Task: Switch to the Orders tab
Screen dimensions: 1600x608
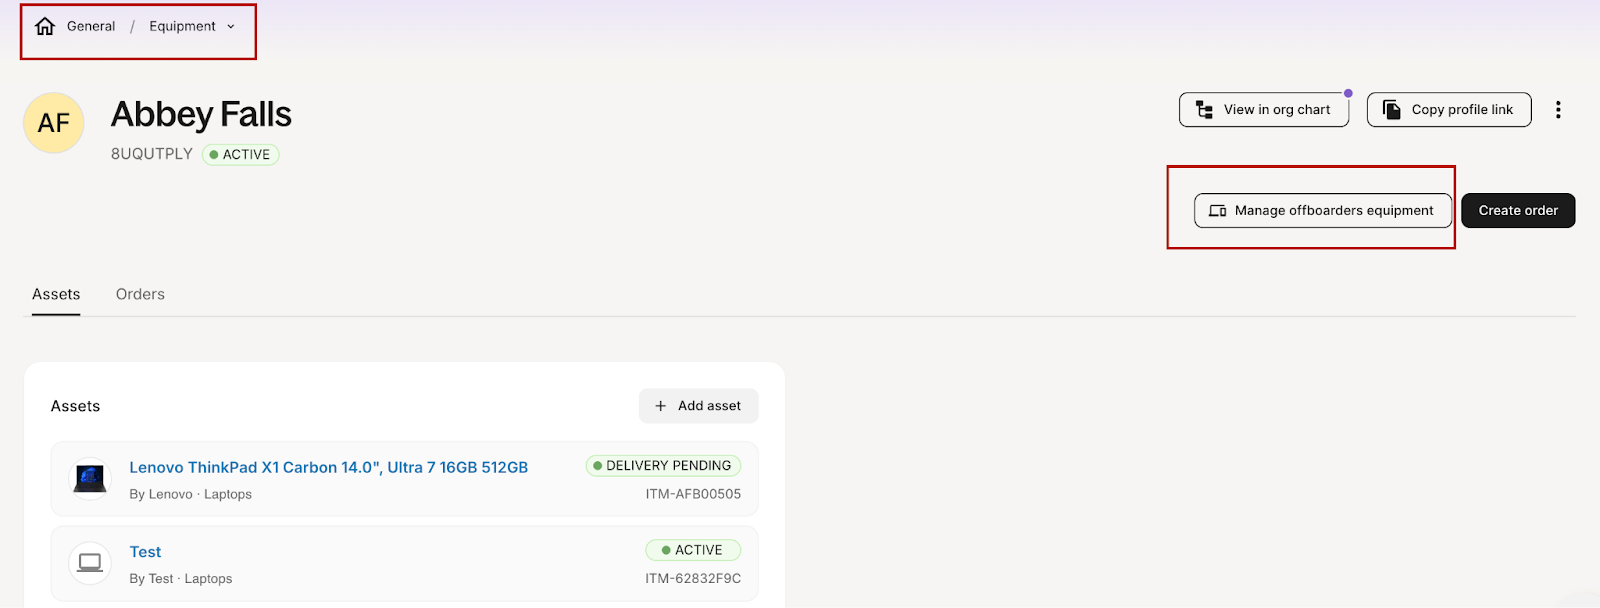Action: pyautogui.click(x=140, y=294)
